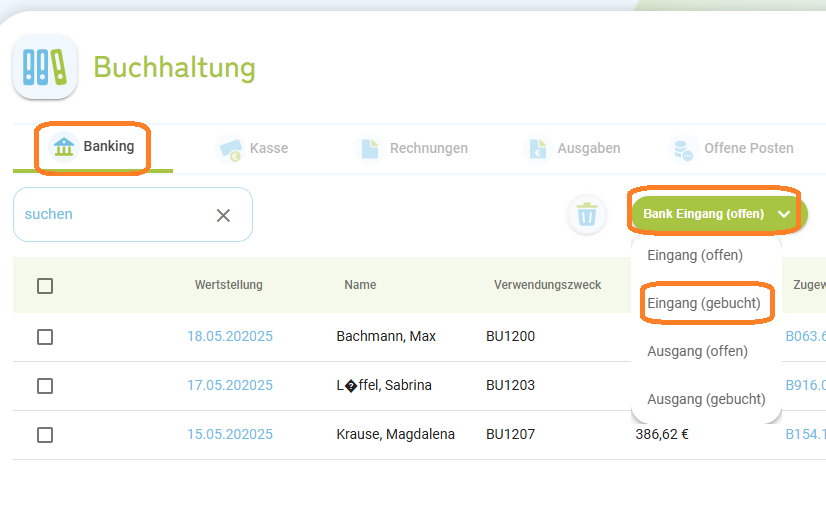826x507 pixels.
Task: Click the amount 386,62 €
Action: (x=662, y=434)
